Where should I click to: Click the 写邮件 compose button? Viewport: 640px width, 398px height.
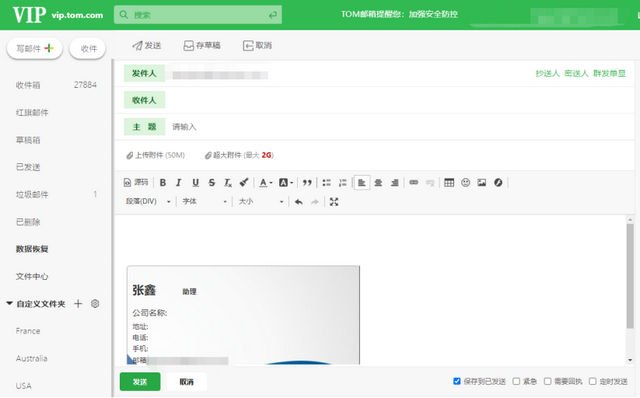point(35,49)
